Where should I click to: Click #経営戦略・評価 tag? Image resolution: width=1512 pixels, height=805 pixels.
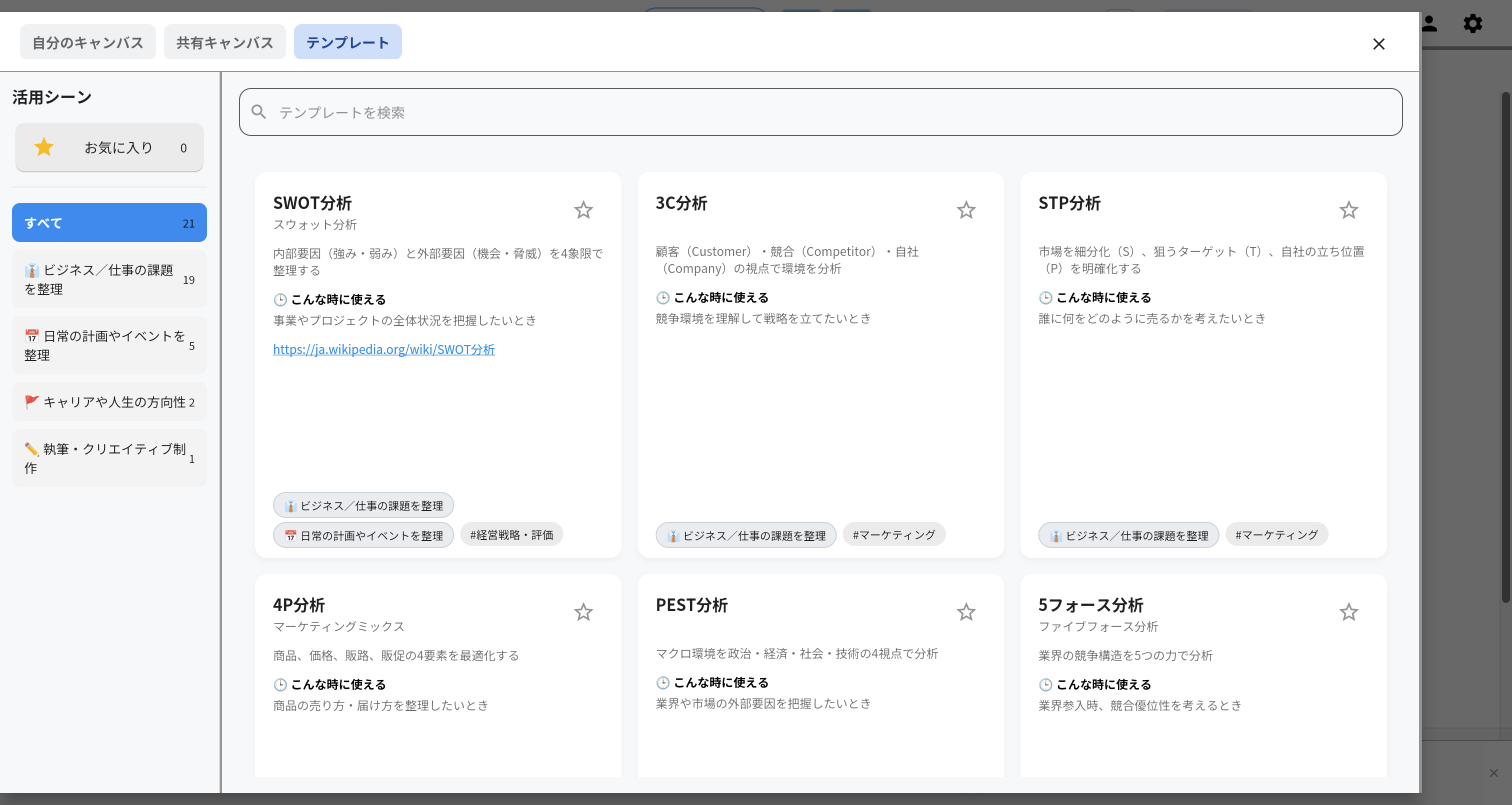[512, 534]
